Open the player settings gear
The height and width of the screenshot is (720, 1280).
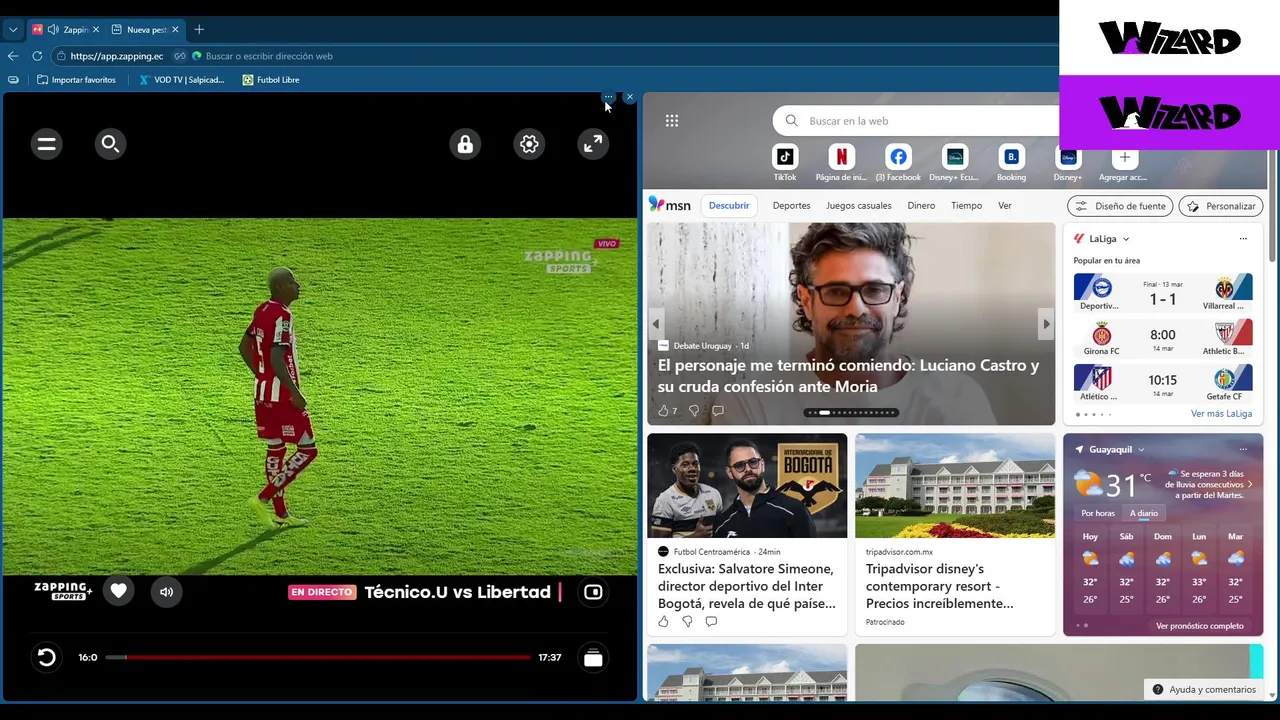point(529,144)
